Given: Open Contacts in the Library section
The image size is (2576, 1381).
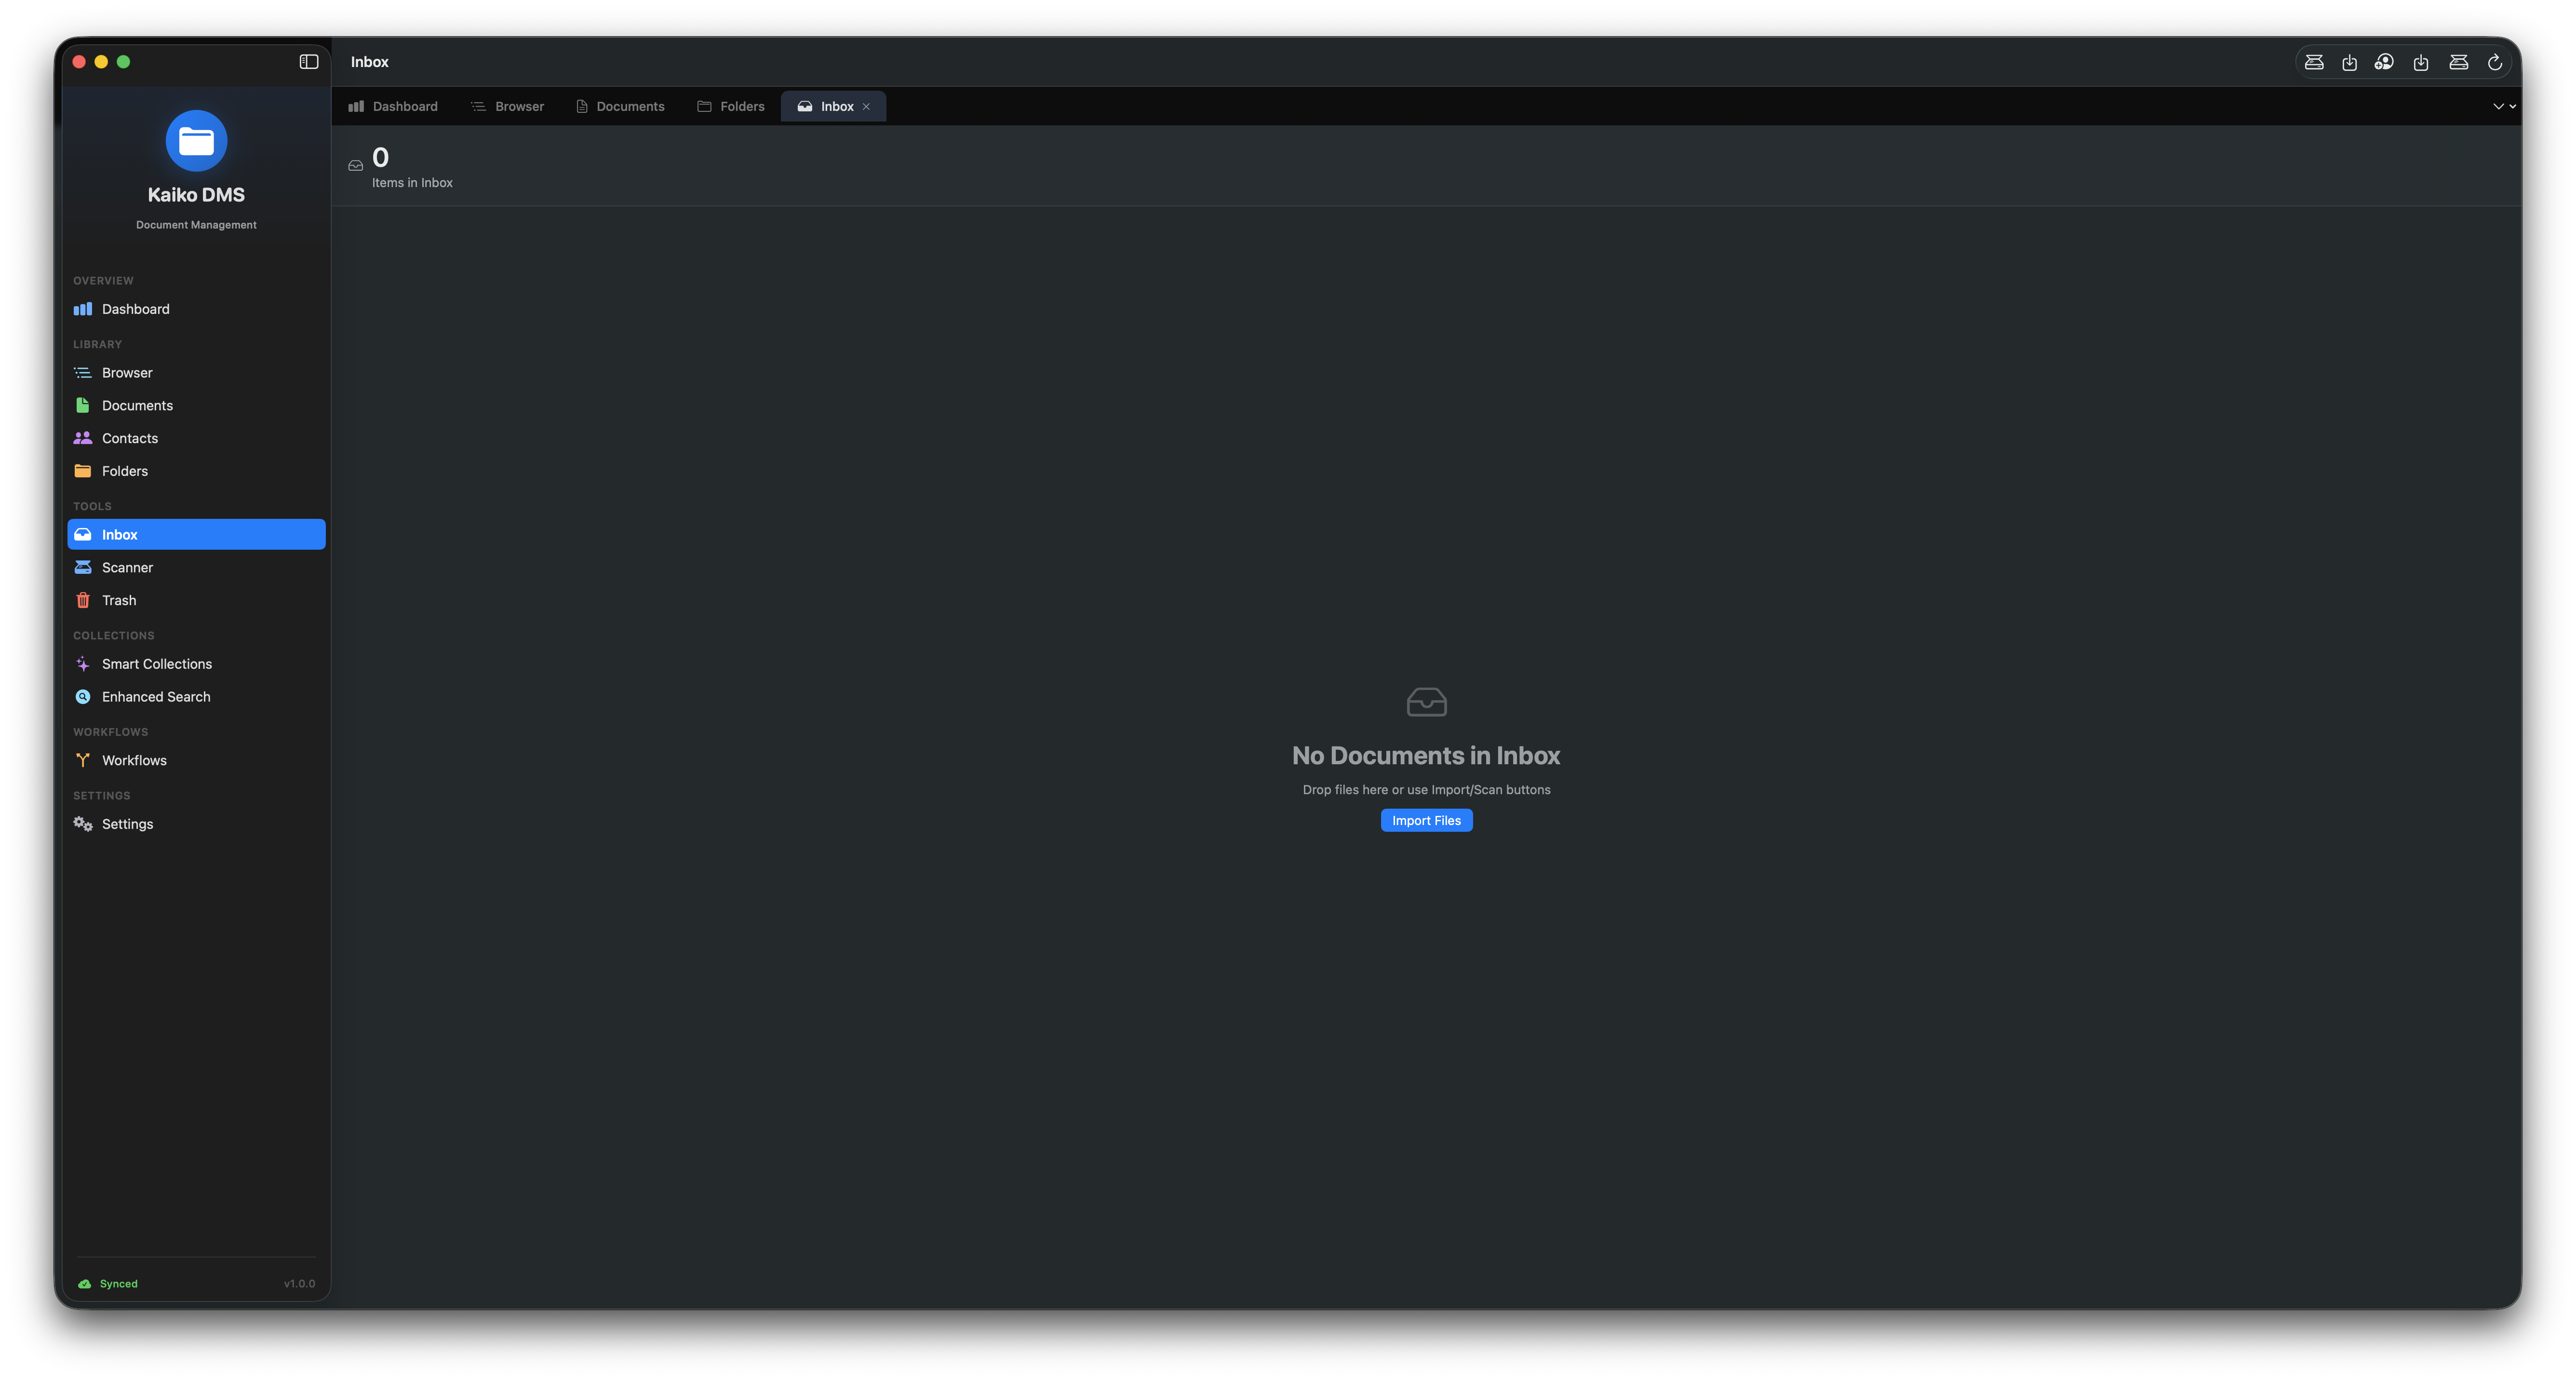Looking at the screenshot, I should point(129,438).
